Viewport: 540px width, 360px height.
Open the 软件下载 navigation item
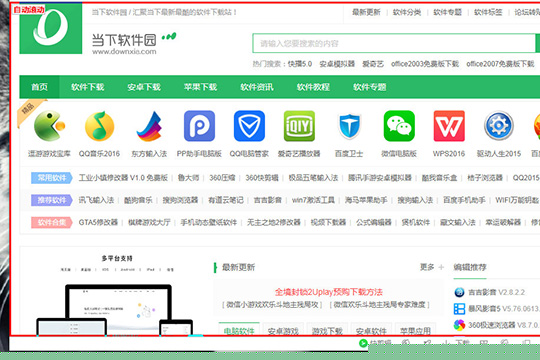pyautogui.click(x=88, y=87)
